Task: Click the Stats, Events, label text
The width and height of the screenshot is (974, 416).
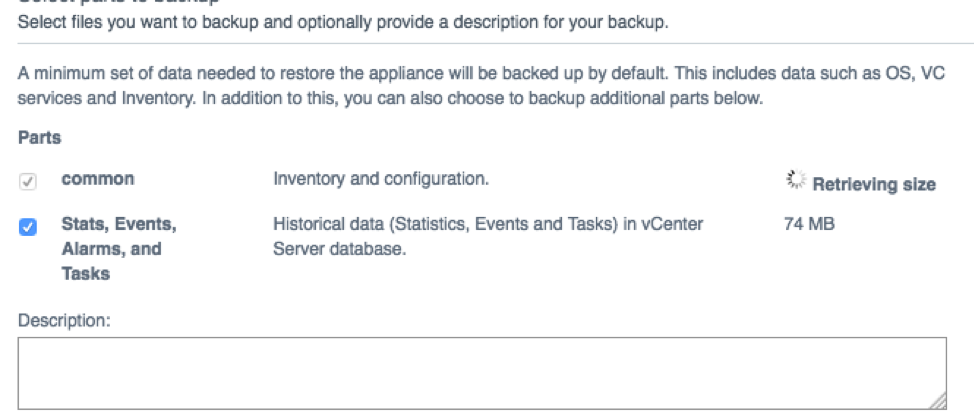Action: point(119,224)
